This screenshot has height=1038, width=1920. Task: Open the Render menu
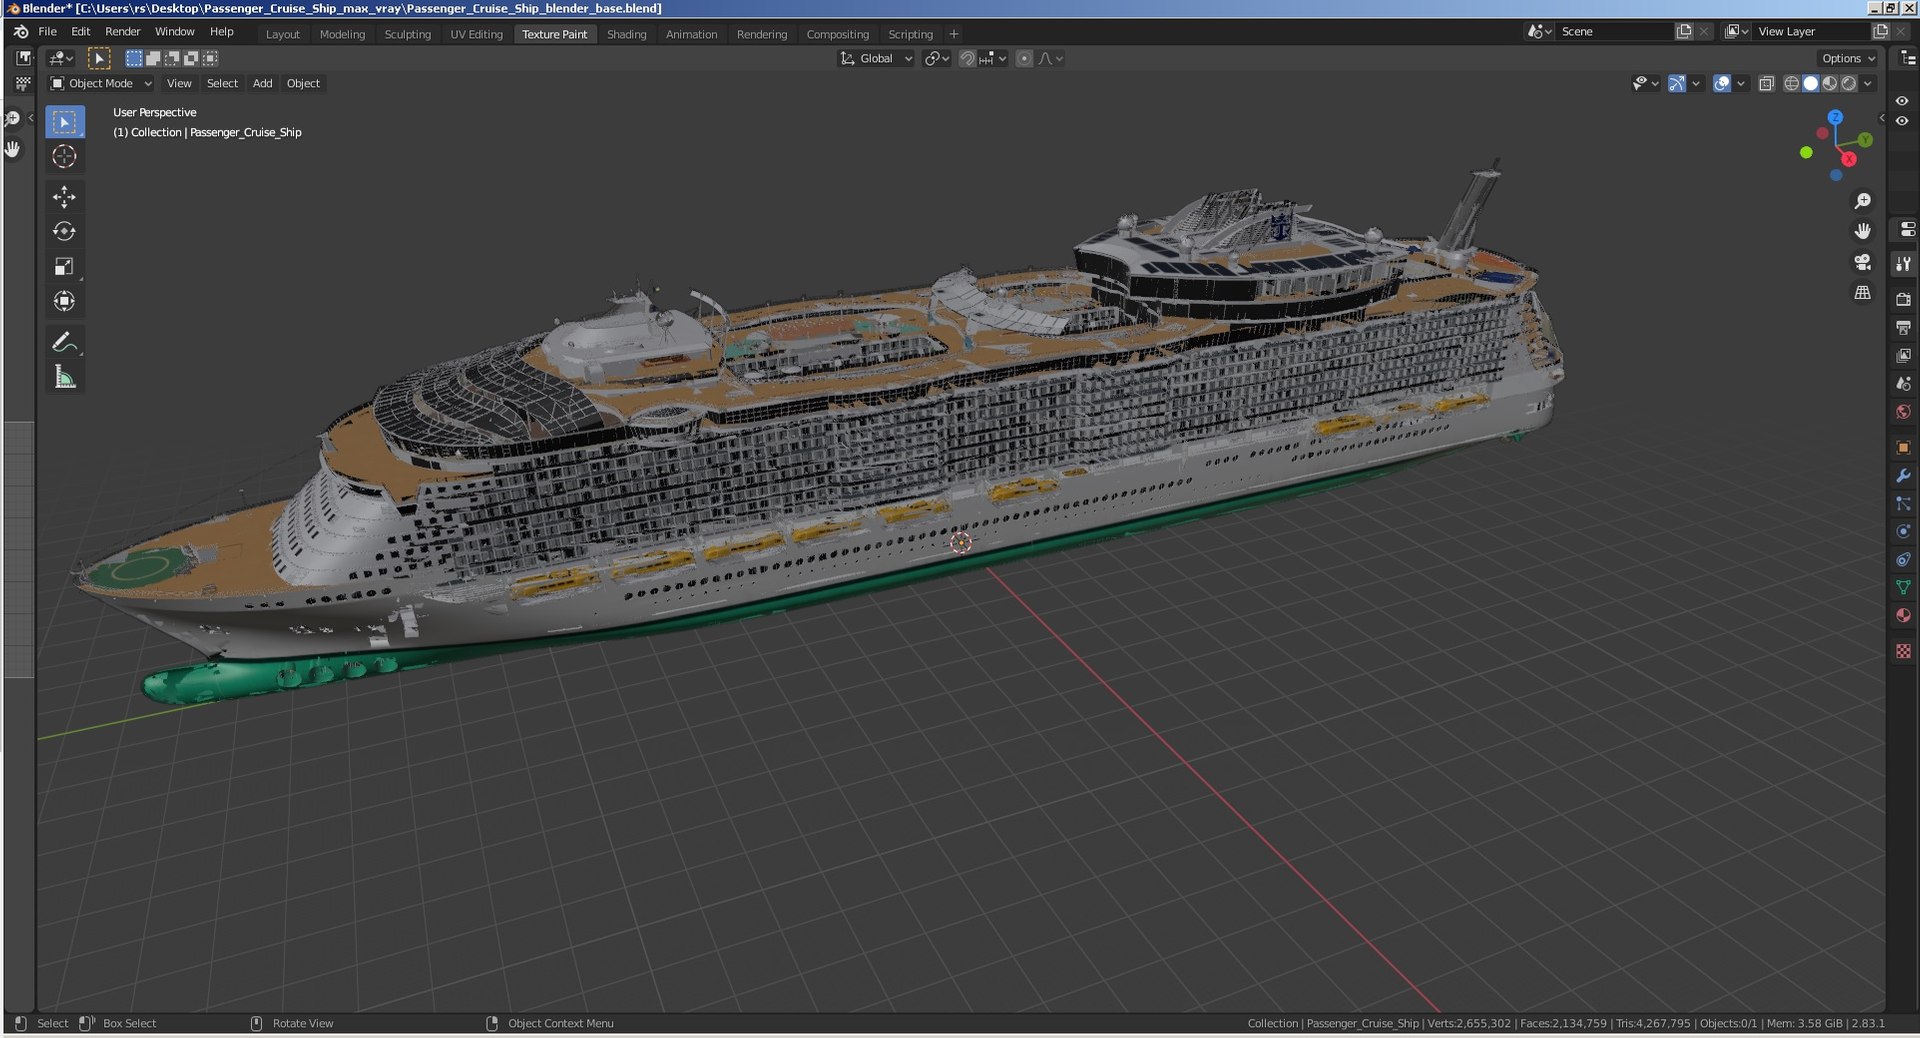click(123, 32)
